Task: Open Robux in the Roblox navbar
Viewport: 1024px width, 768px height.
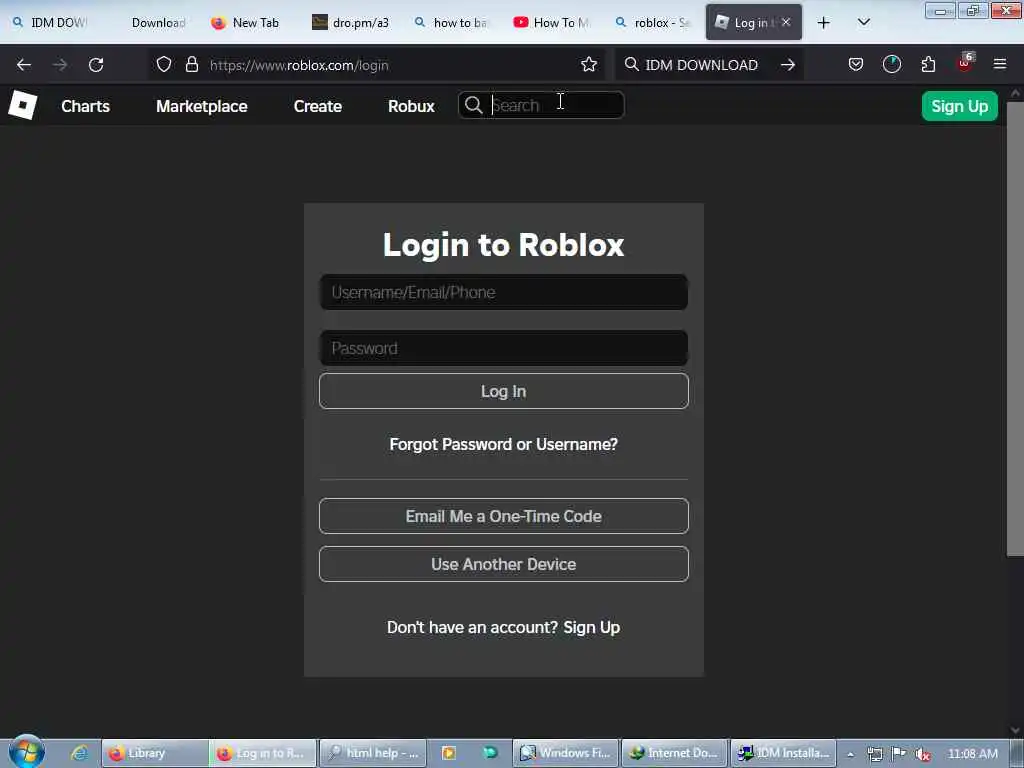Action: click(x=411, y=106)
